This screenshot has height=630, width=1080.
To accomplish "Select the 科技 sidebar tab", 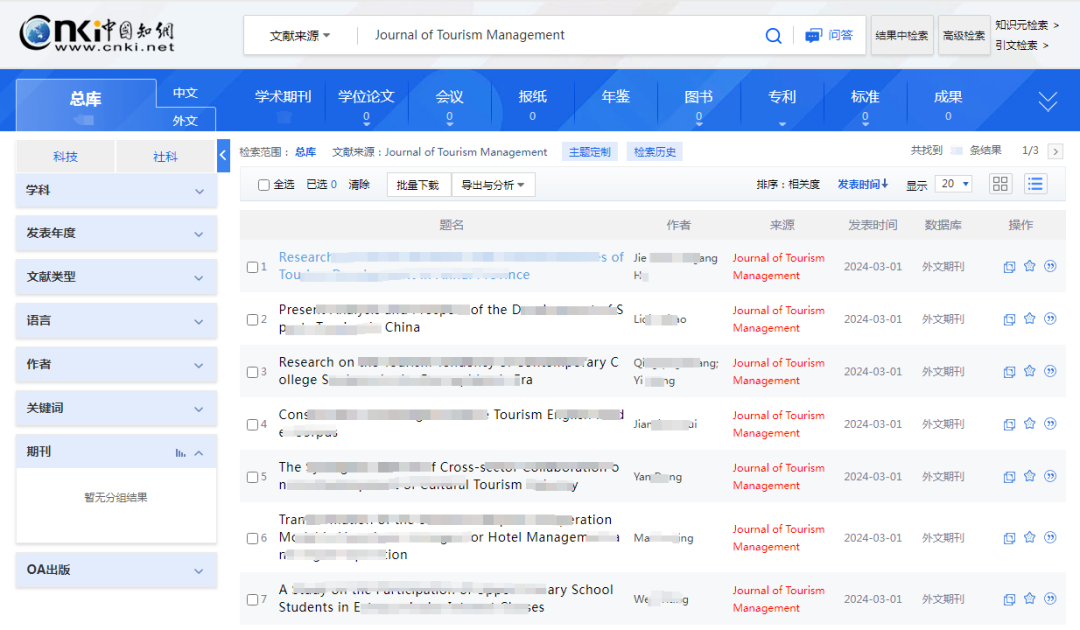I will pos(65,156).
